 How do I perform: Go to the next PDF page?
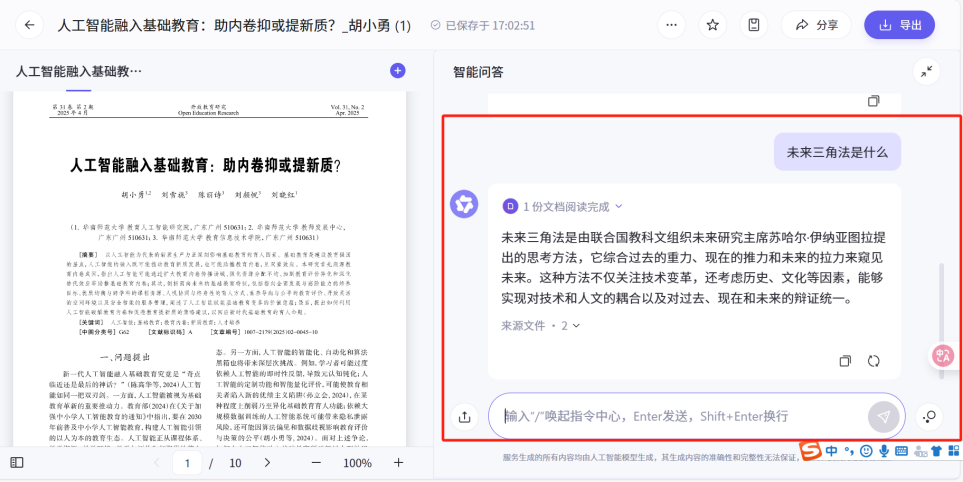267,462
